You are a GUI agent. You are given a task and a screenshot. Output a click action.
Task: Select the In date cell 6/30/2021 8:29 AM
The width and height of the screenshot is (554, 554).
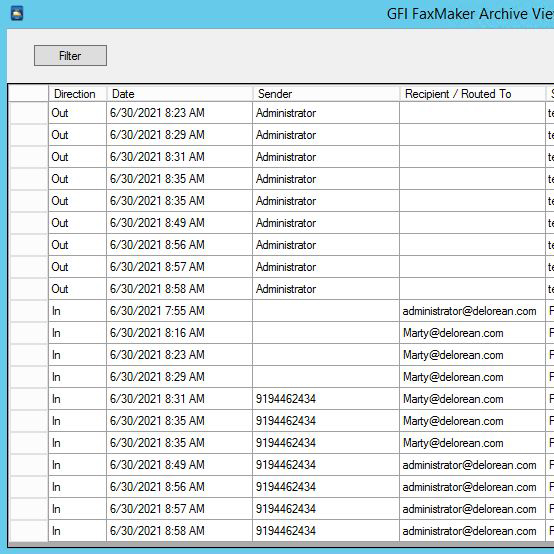pos(179,377)
